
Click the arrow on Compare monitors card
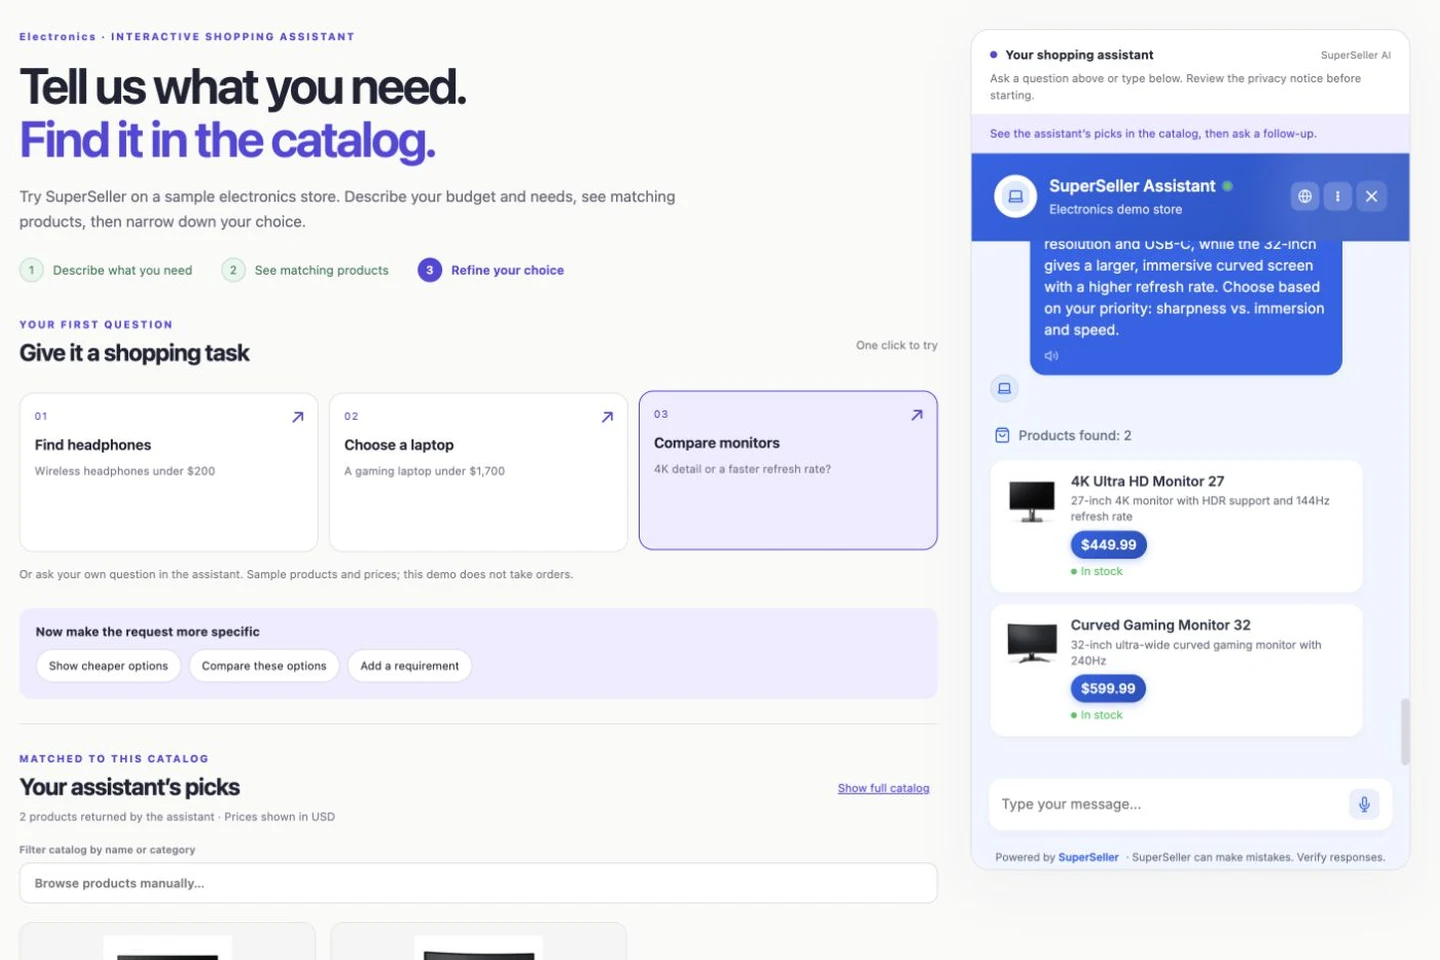(x=917, y=415)
